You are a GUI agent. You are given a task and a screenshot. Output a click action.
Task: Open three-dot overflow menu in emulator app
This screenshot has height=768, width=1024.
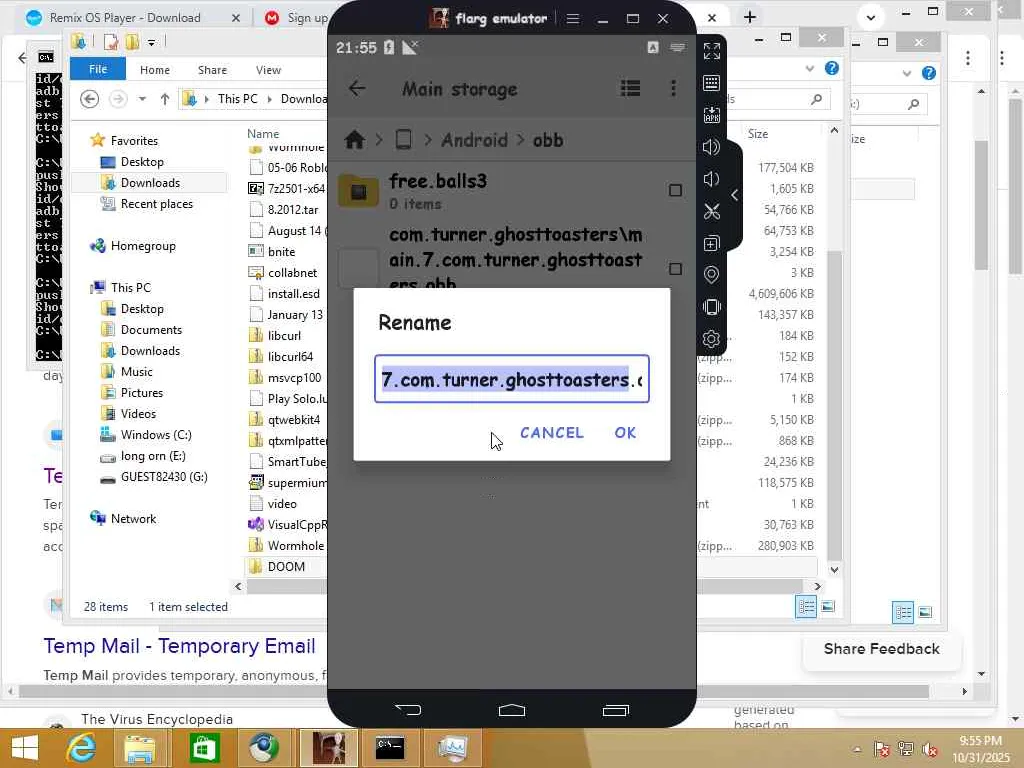[673, 88]
